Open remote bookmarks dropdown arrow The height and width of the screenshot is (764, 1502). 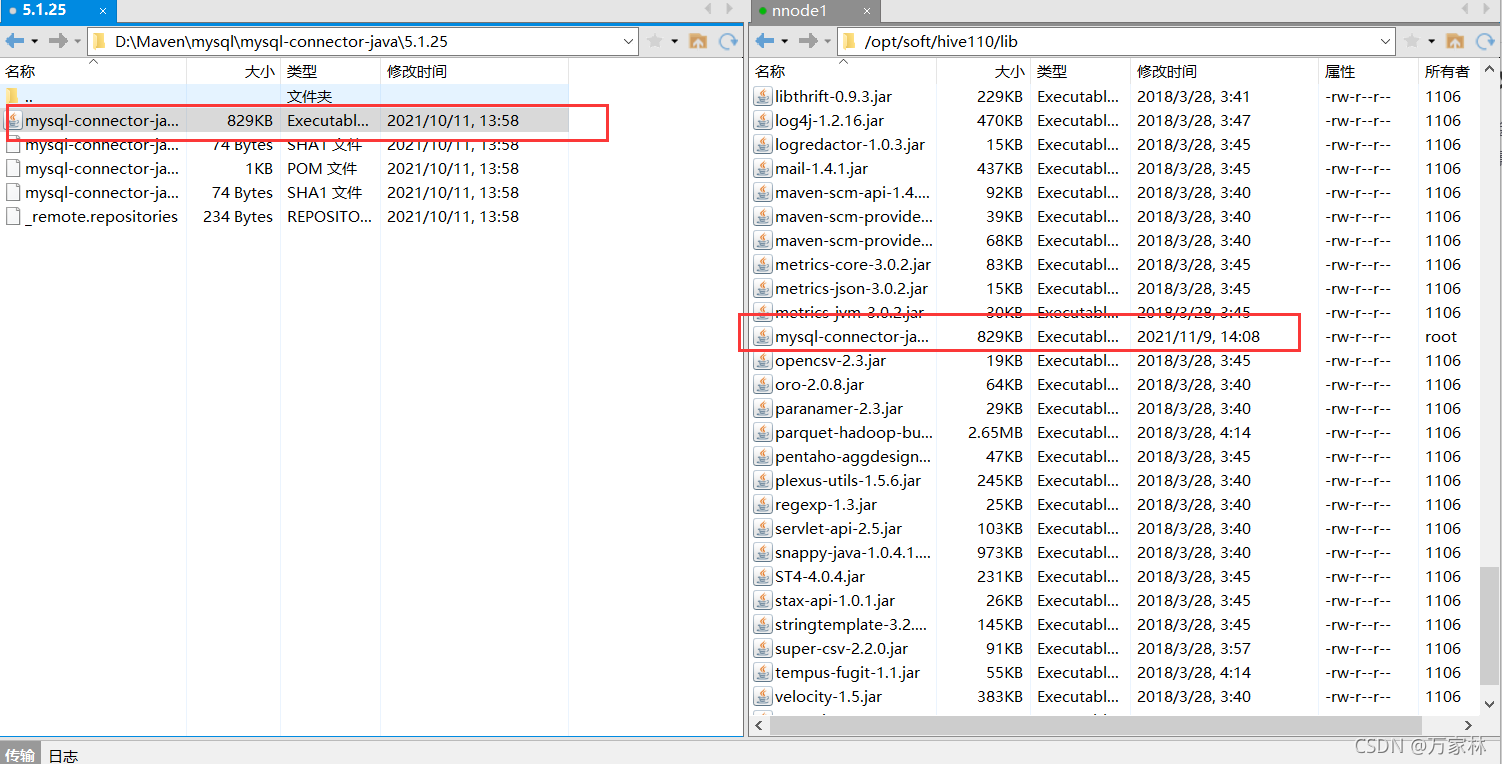[1431, 41]
